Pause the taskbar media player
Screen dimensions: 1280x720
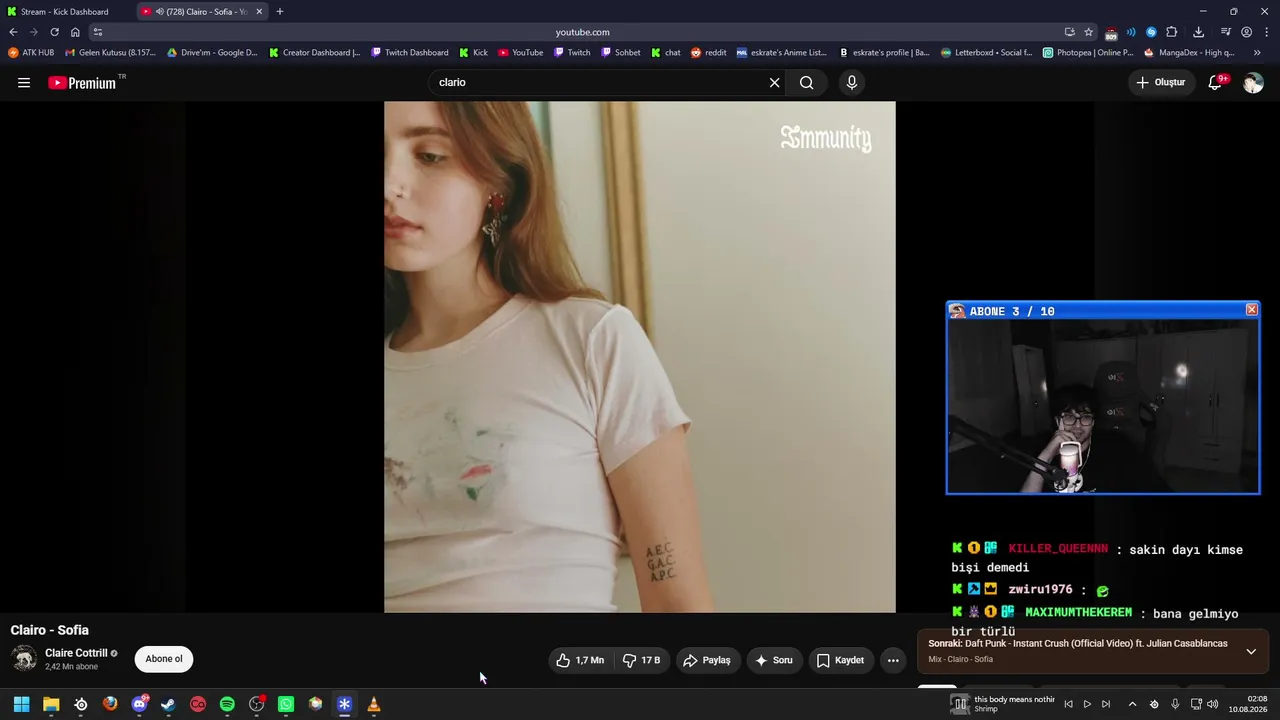(960, 704)
